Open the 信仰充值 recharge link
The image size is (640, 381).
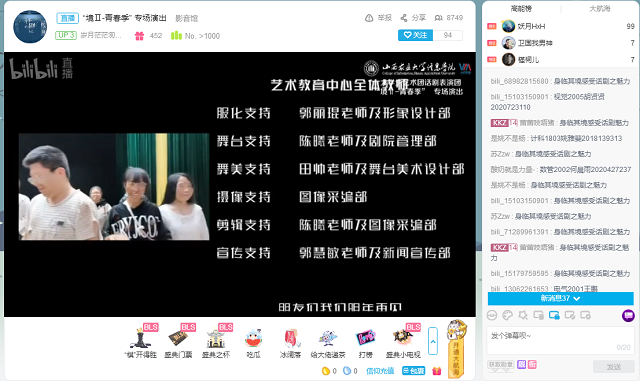tap(380, 371)
